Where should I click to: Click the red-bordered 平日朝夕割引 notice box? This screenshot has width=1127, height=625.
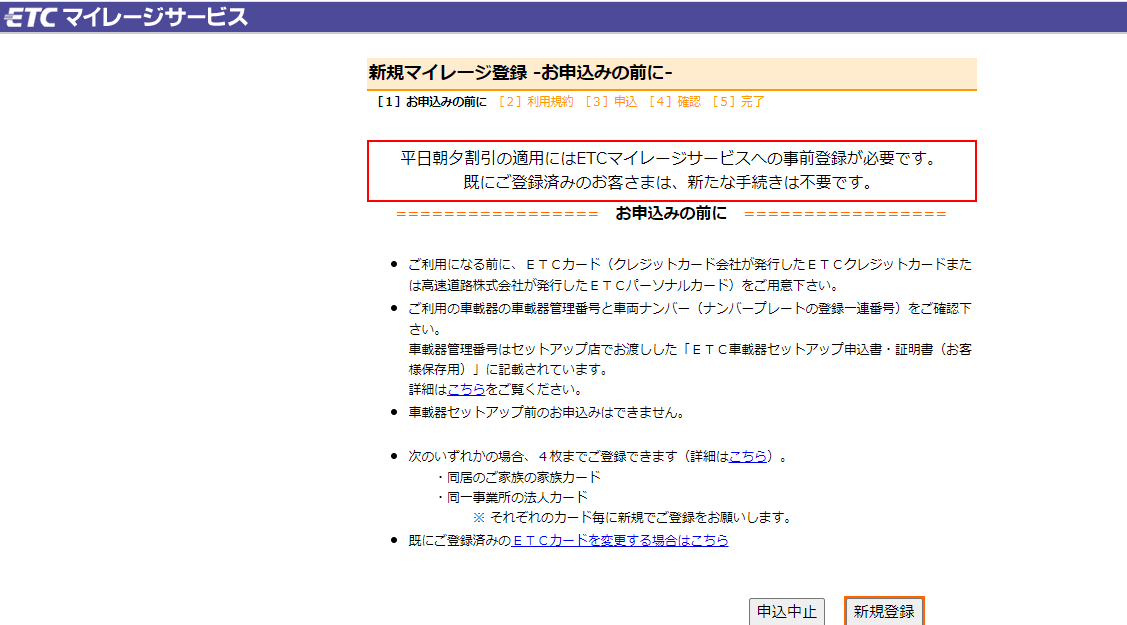tap(671, 171)
